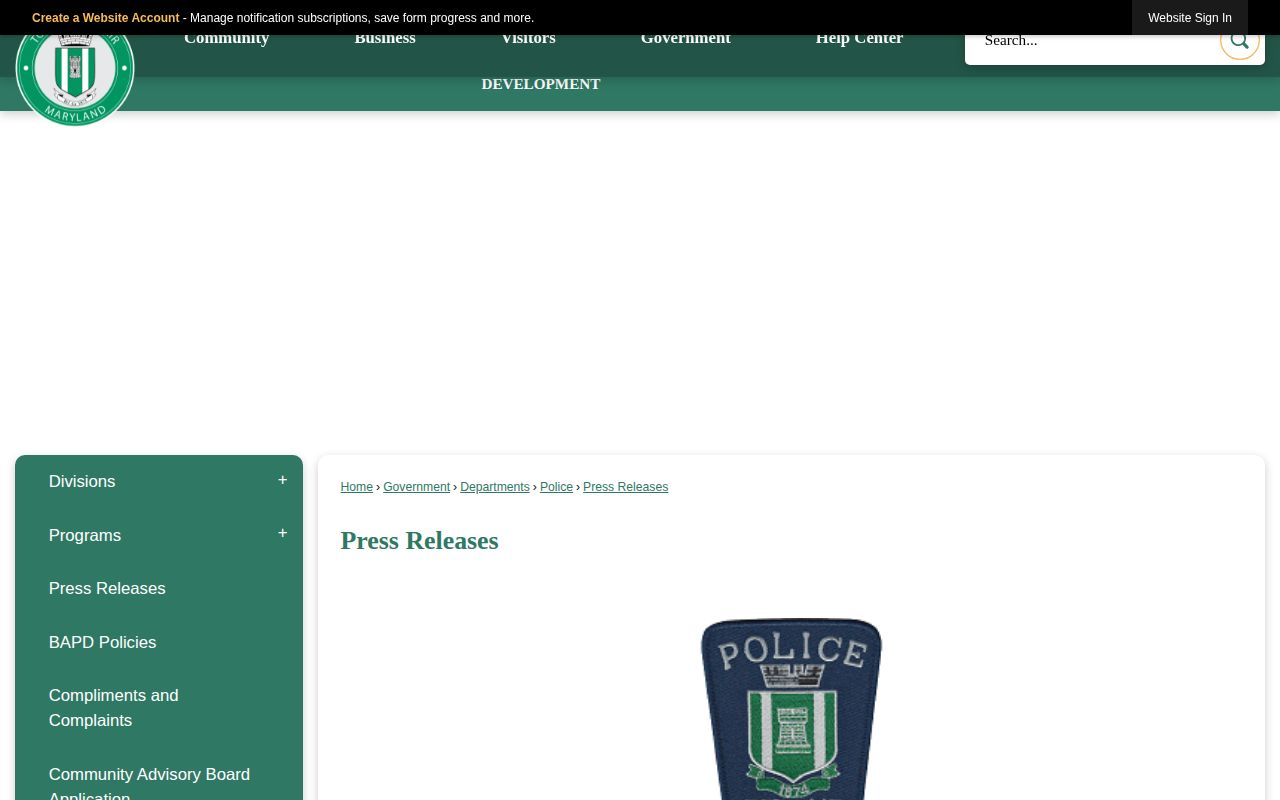Open the Help Center menu
This screenshot has height=800, width=1280.
tap(859, 40)
